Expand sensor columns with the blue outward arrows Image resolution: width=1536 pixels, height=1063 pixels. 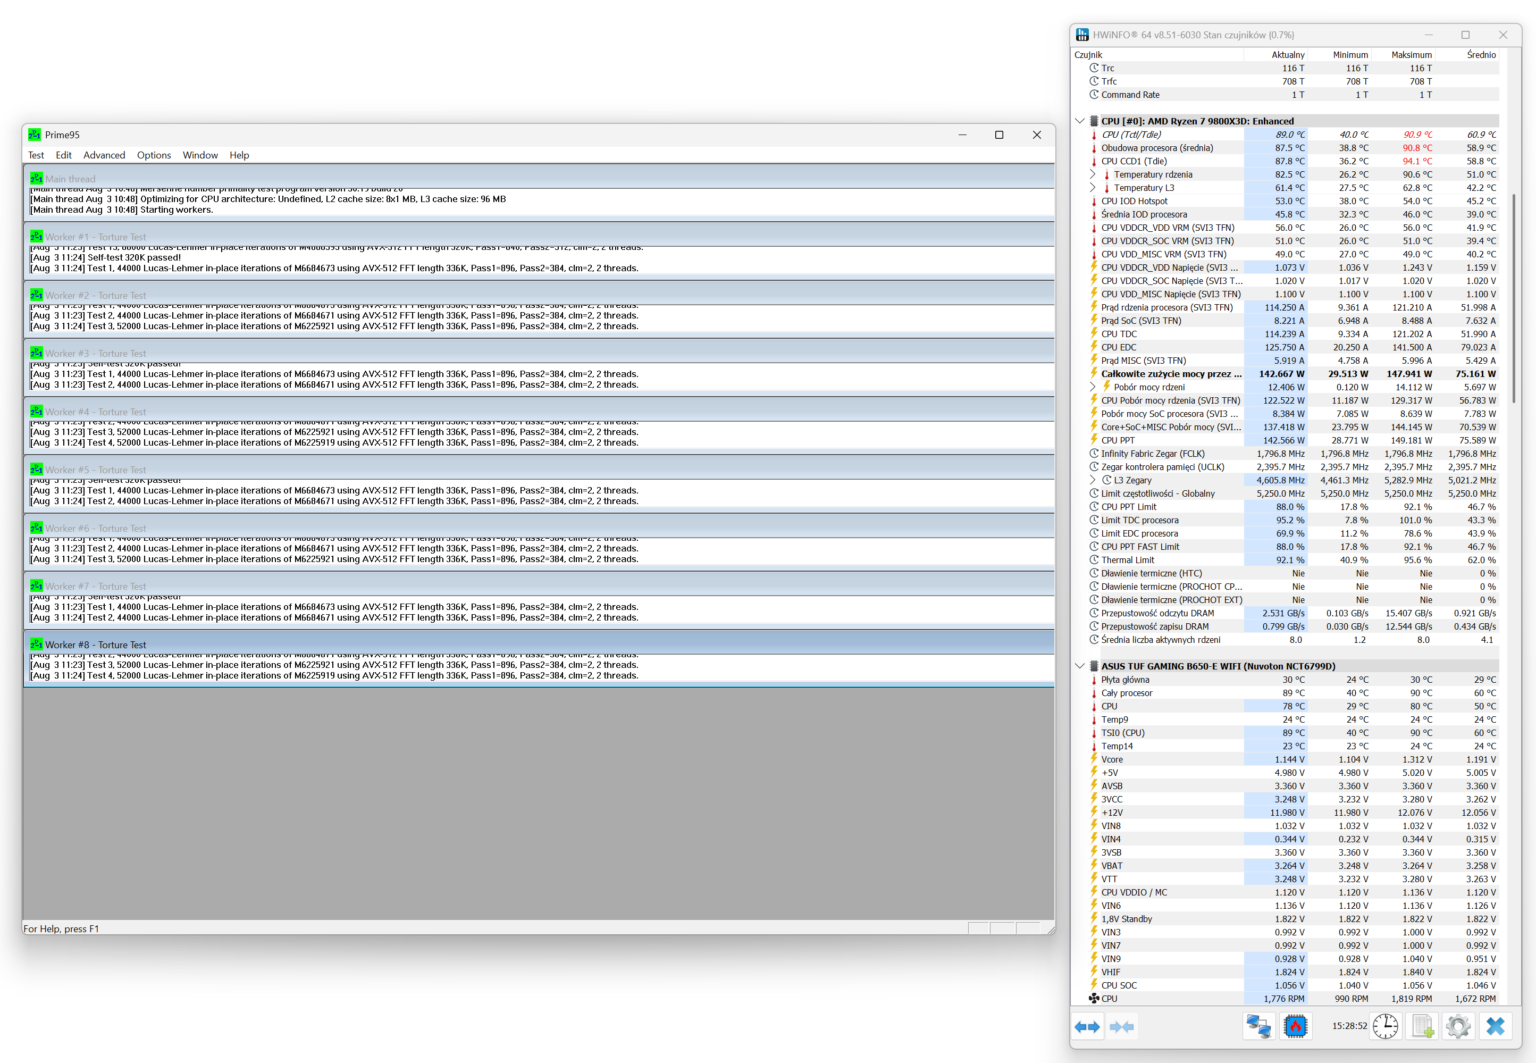click(x=1087, y=1027)
